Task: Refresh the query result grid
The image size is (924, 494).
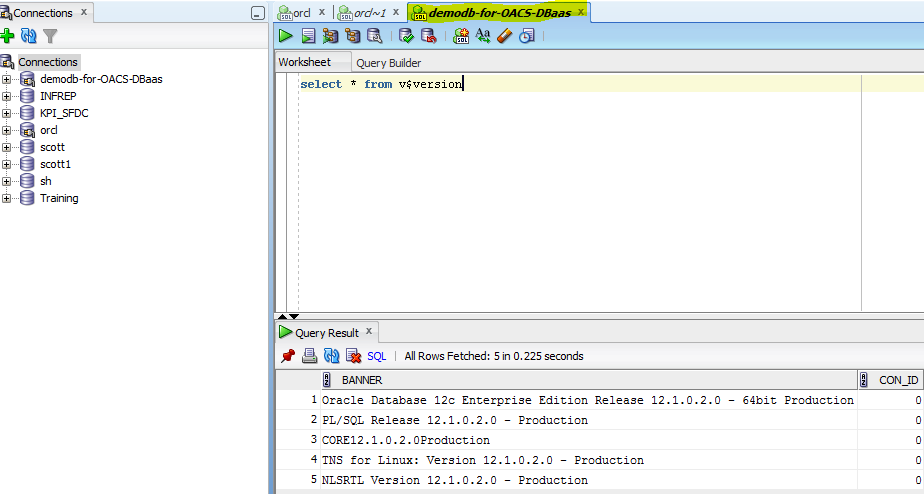Action: (331, 356)
